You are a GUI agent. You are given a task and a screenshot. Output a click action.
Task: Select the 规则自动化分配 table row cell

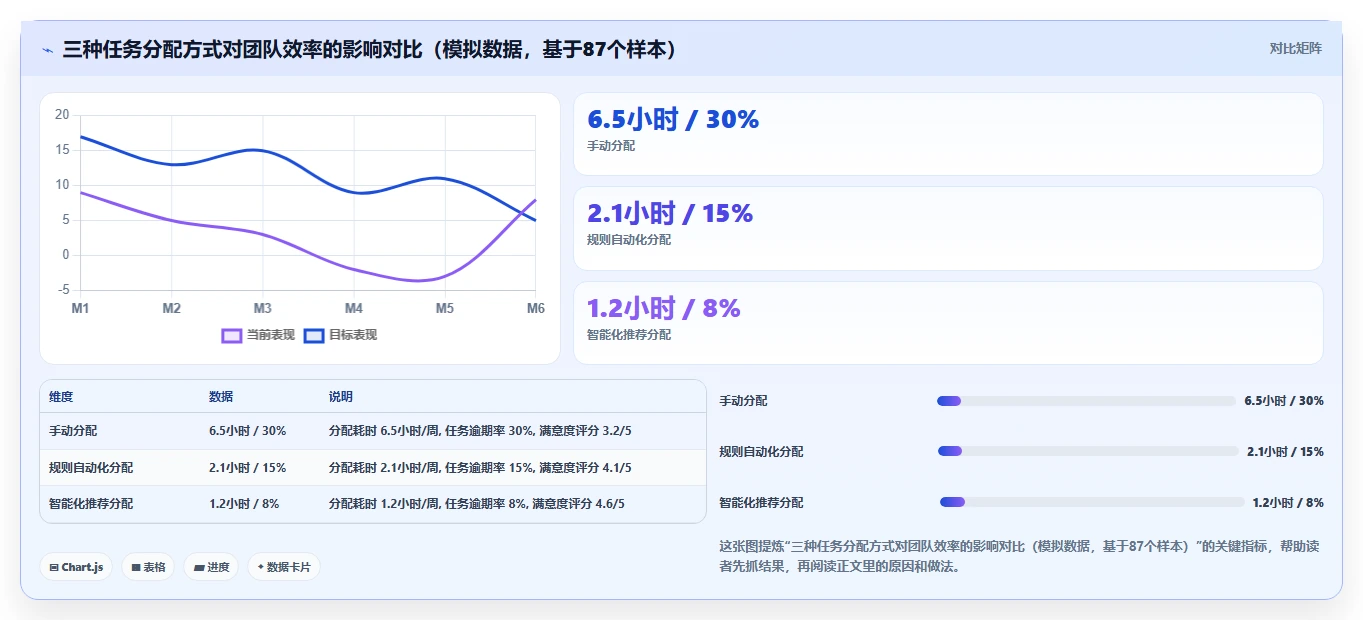coord(91,467)
